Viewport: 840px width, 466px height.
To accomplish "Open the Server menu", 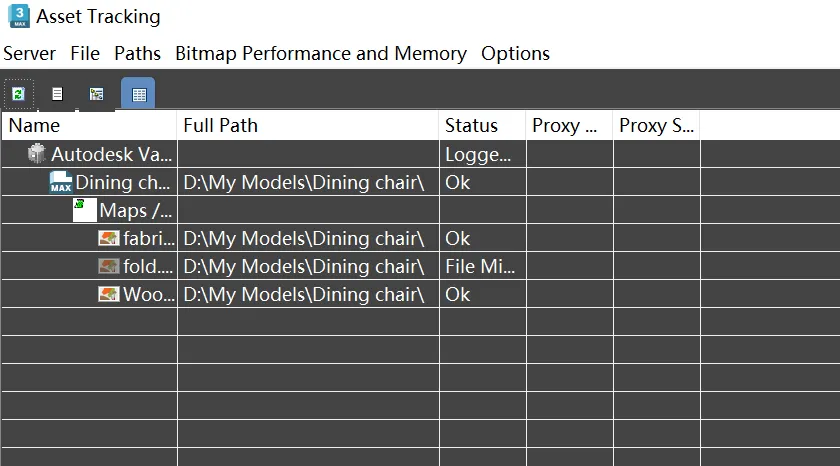I will [29, 54].
